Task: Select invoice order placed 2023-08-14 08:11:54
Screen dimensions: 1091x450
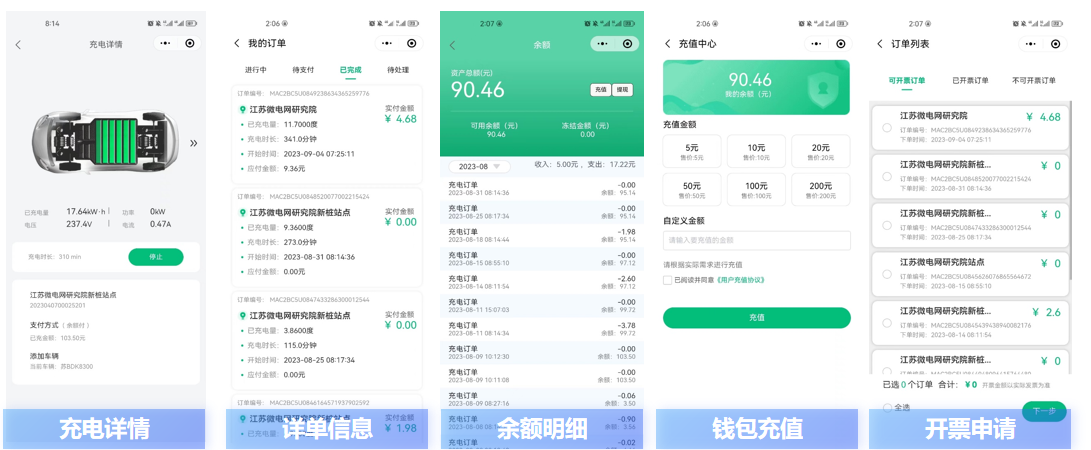Action: [886, 322]
